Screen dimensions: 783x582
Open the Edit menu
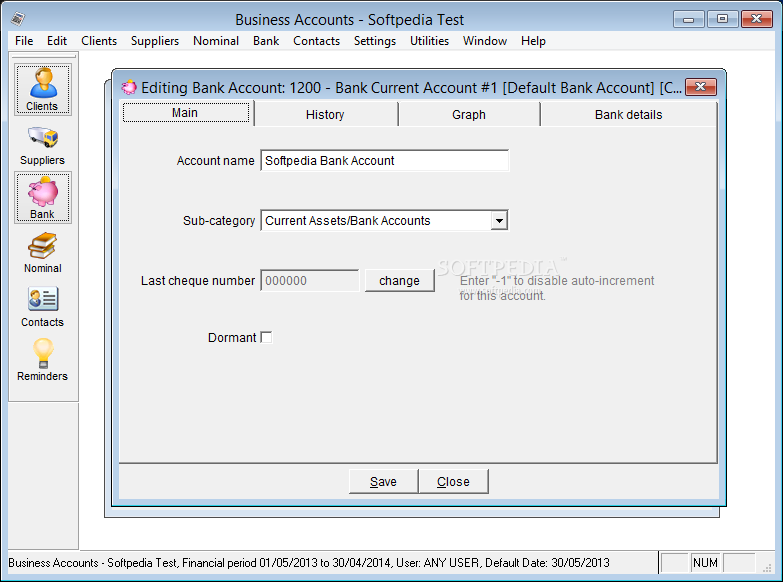tap(57, 41)
